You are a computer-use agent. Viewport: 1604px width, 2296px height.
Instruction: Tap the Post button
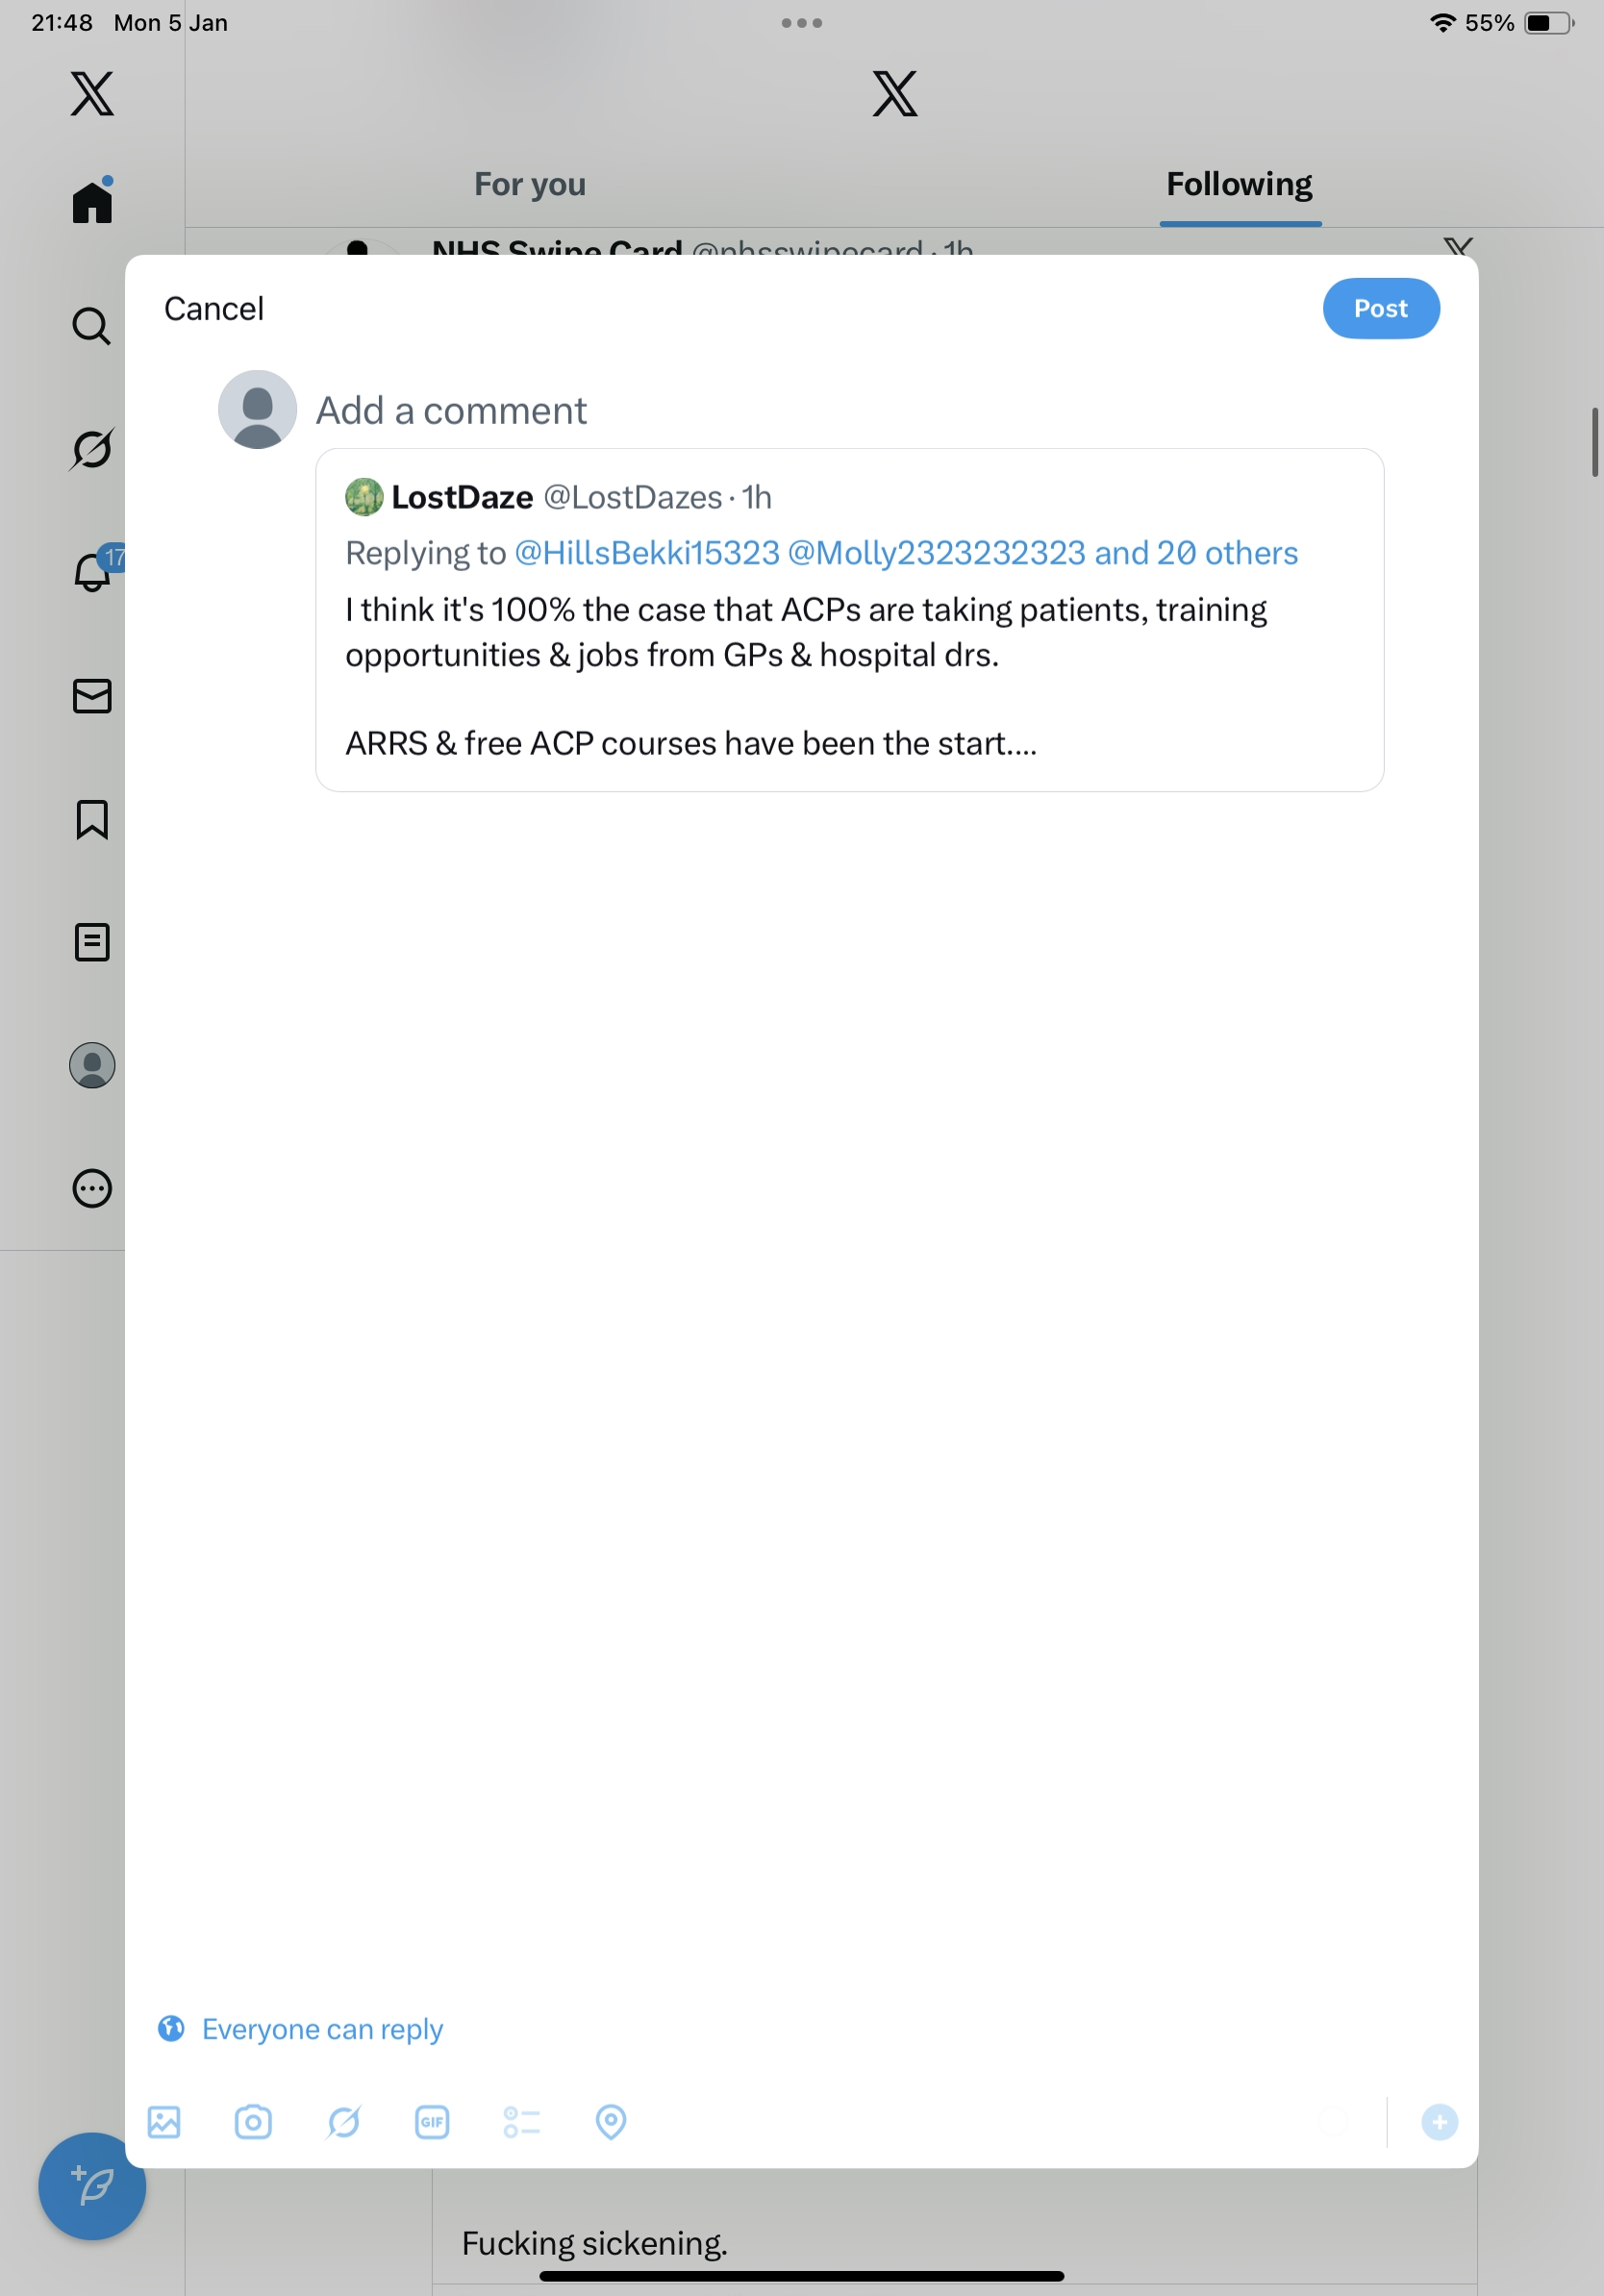1380,308
